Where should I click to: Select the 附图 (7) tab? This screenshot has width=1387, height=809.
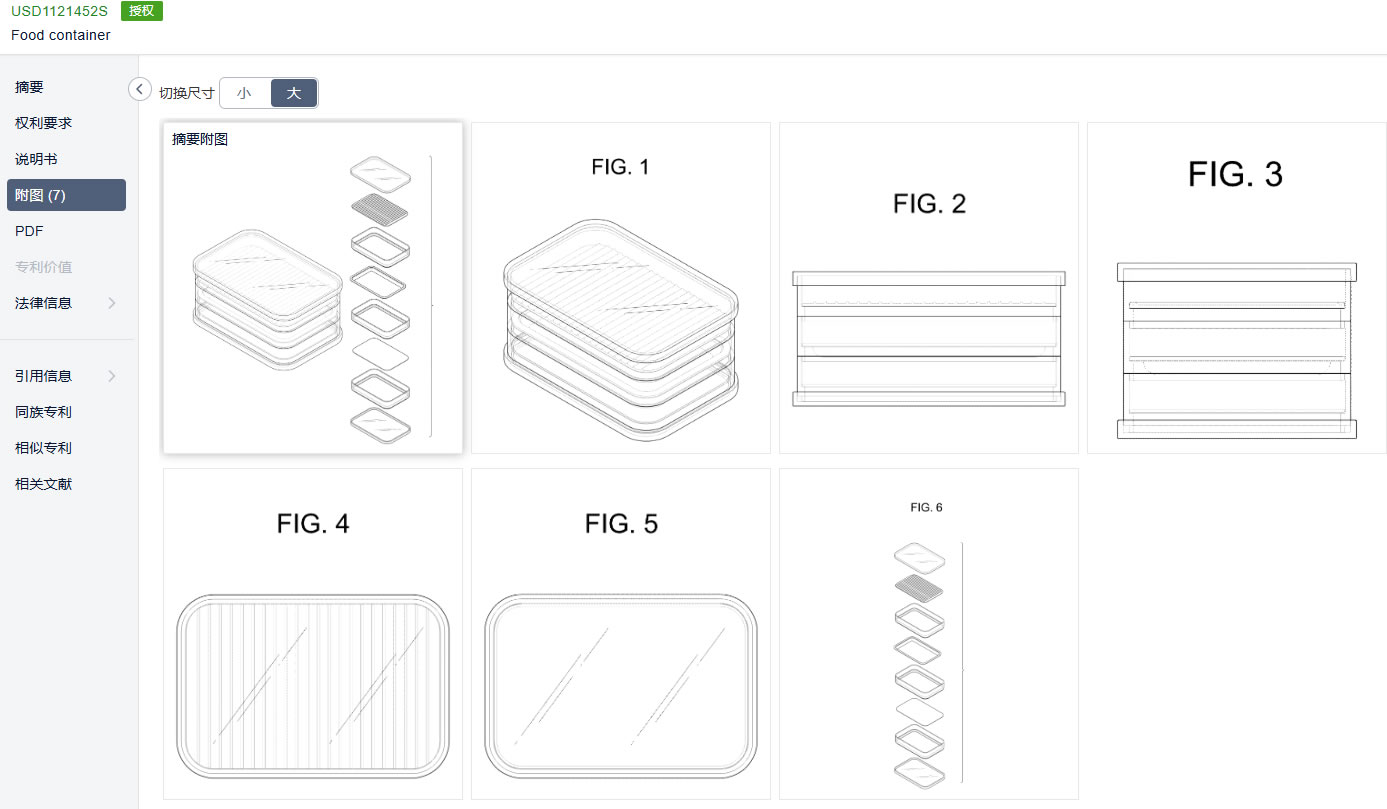[x=66, y=195]
